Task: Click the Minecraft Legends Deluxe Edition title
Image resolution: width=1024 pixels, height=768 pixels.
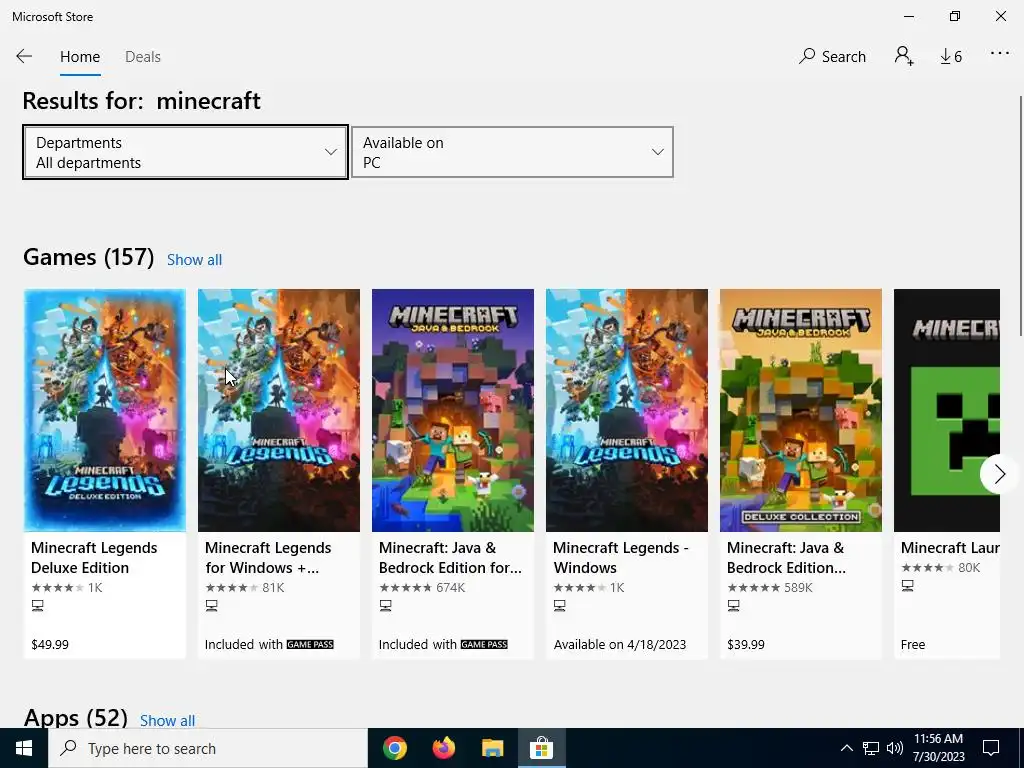Action: [94, 558]
